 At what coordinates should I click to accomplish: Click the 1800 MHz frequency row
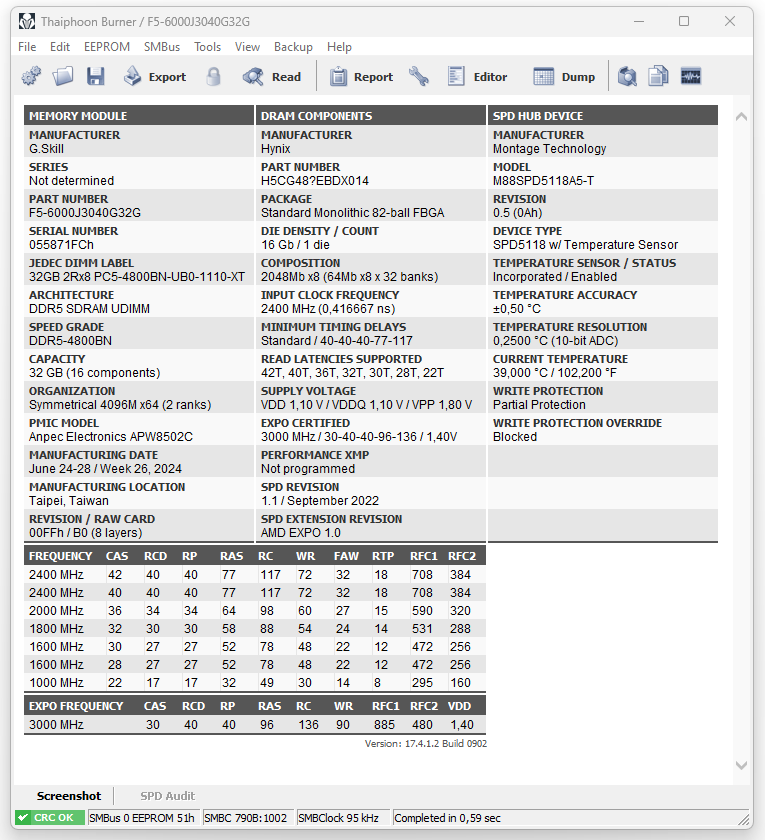pos(254,628)
